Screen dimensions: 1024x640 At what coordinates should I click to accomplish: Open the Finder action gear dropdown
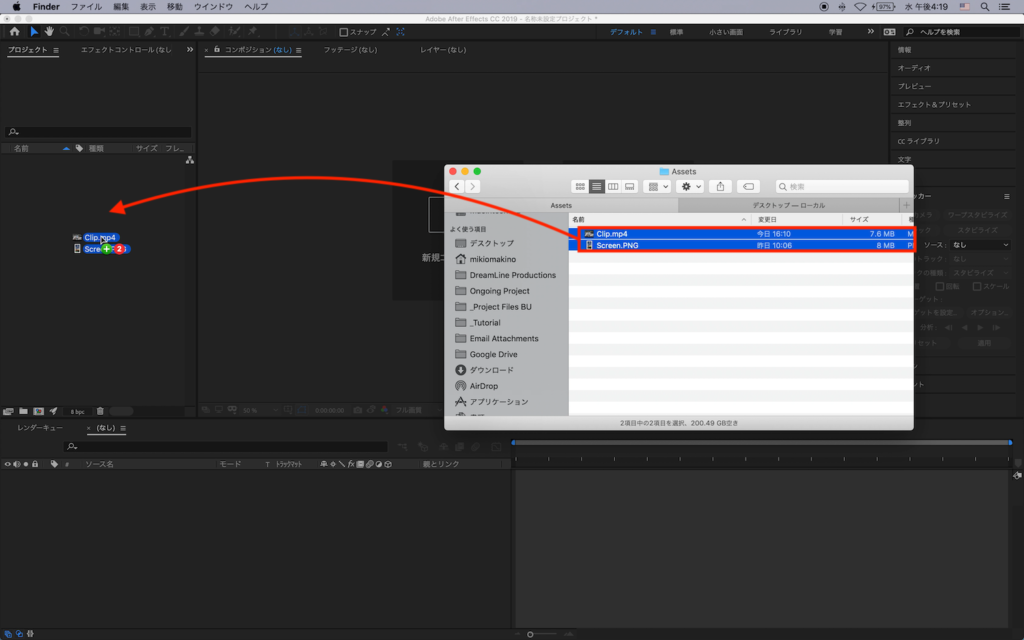pyautogui.click(x=690, y=187)
